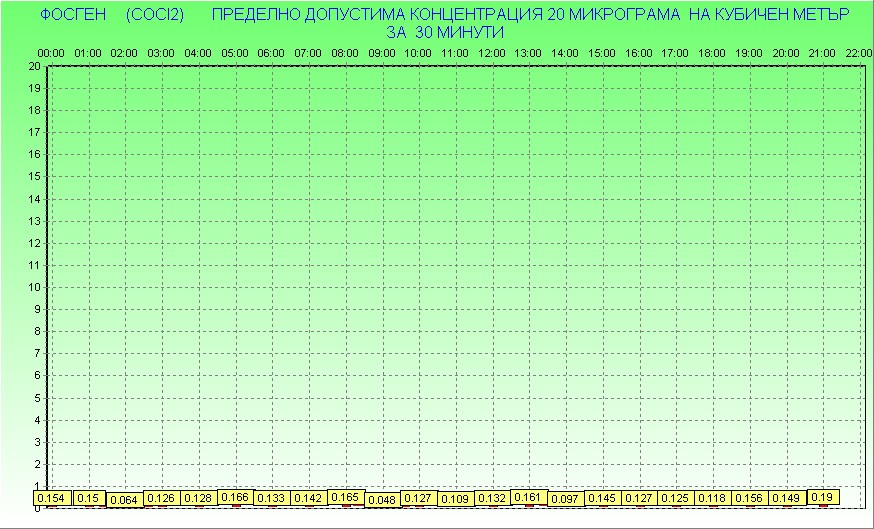Select the 05:00 time marker

(x=234, y=53)
